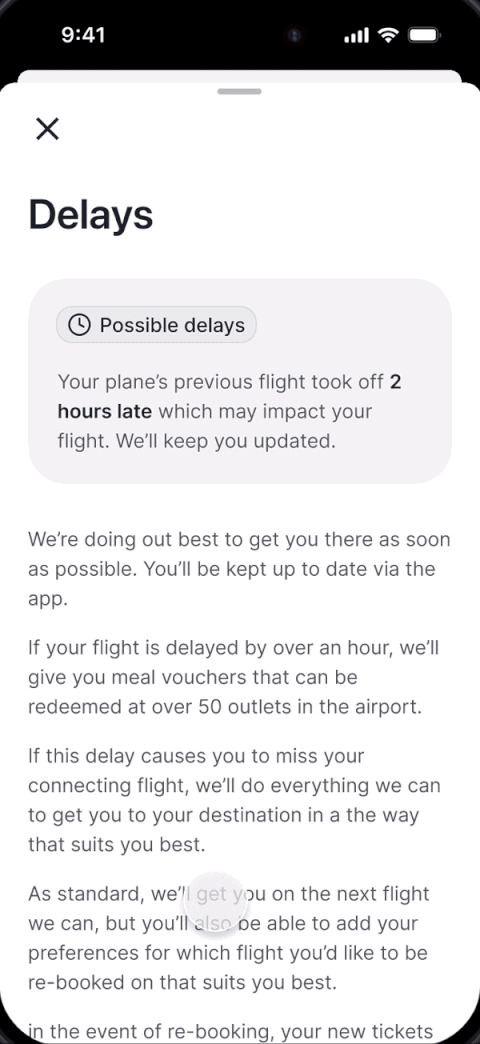Tap the "Delays" page heading

91,216
